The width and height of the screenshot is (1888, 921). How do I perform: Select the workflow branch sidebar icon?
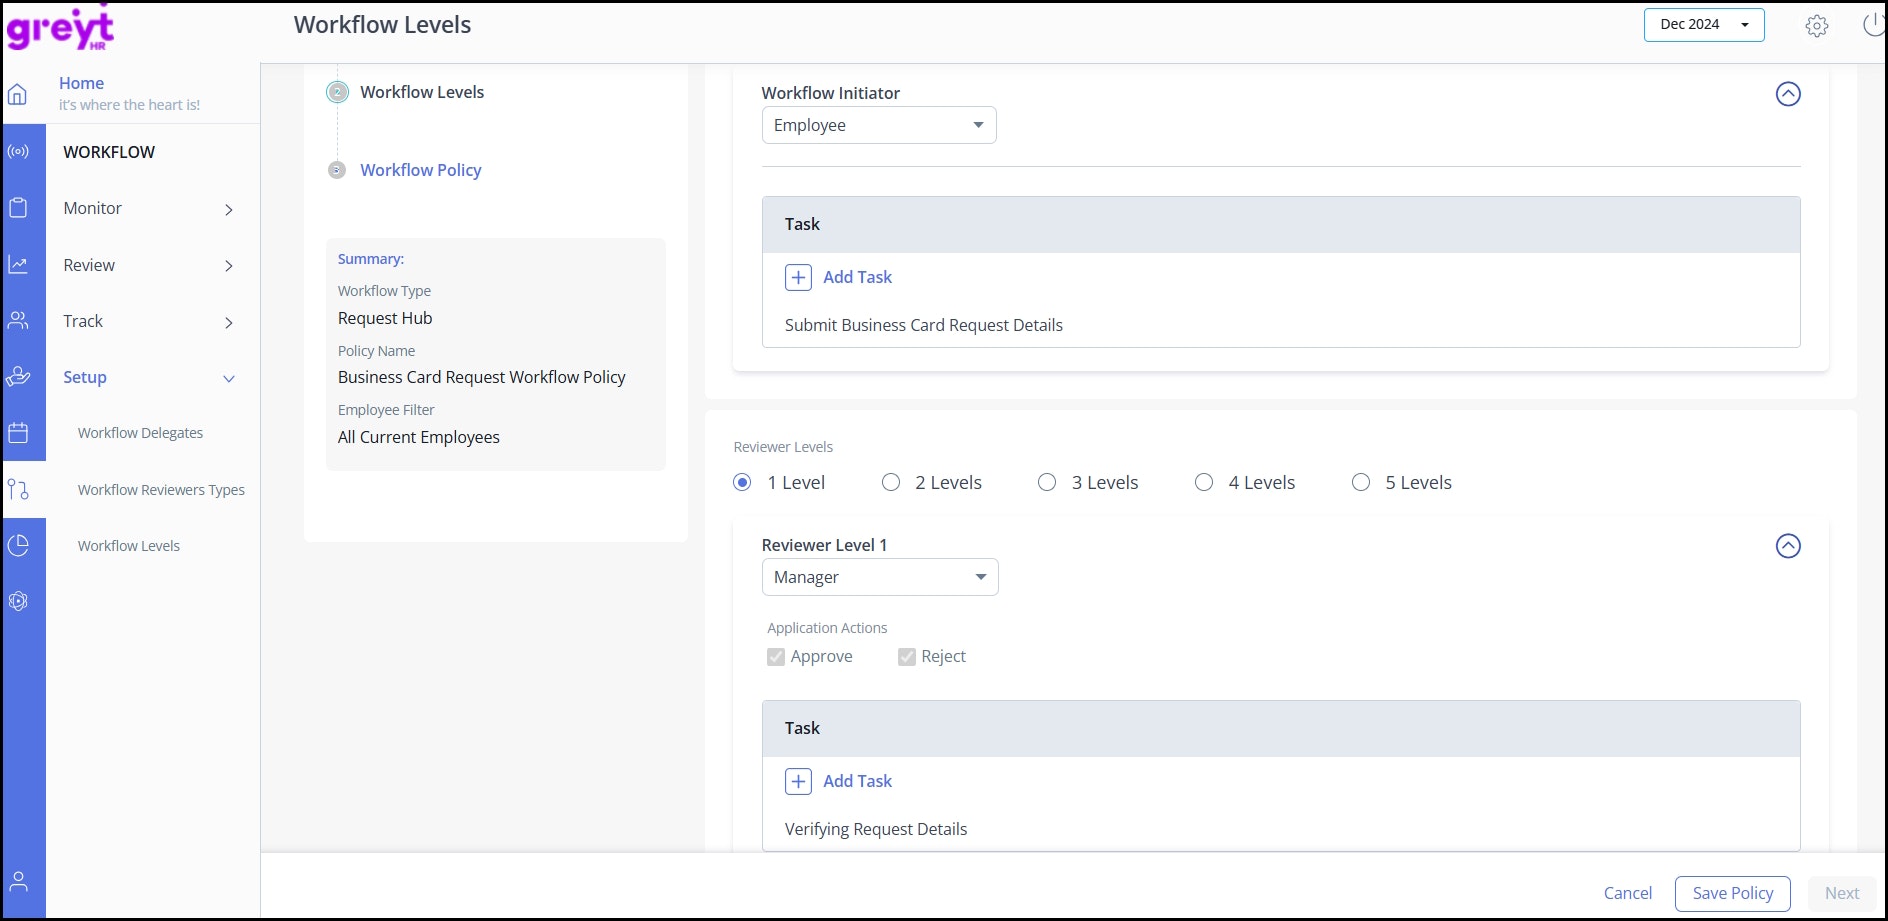pyautogui.click(x=18, y=489)
